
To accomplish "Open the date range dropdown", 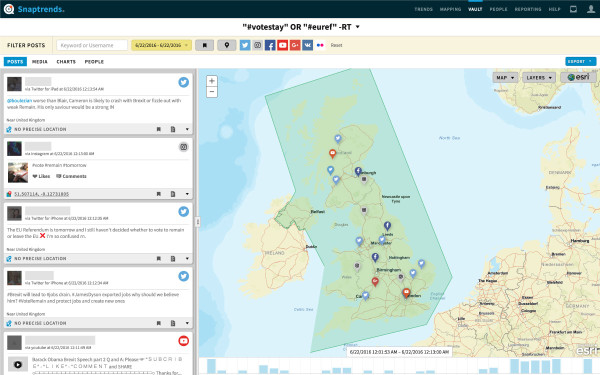I will coord(161,45).
